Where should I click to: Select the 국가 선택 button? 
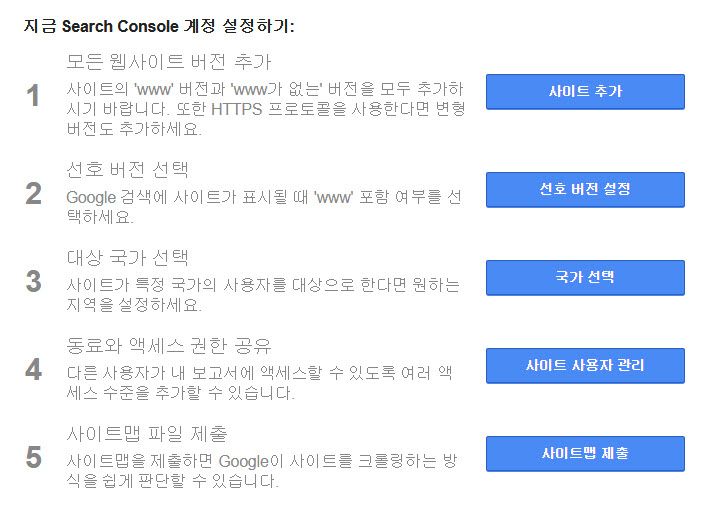585,277
